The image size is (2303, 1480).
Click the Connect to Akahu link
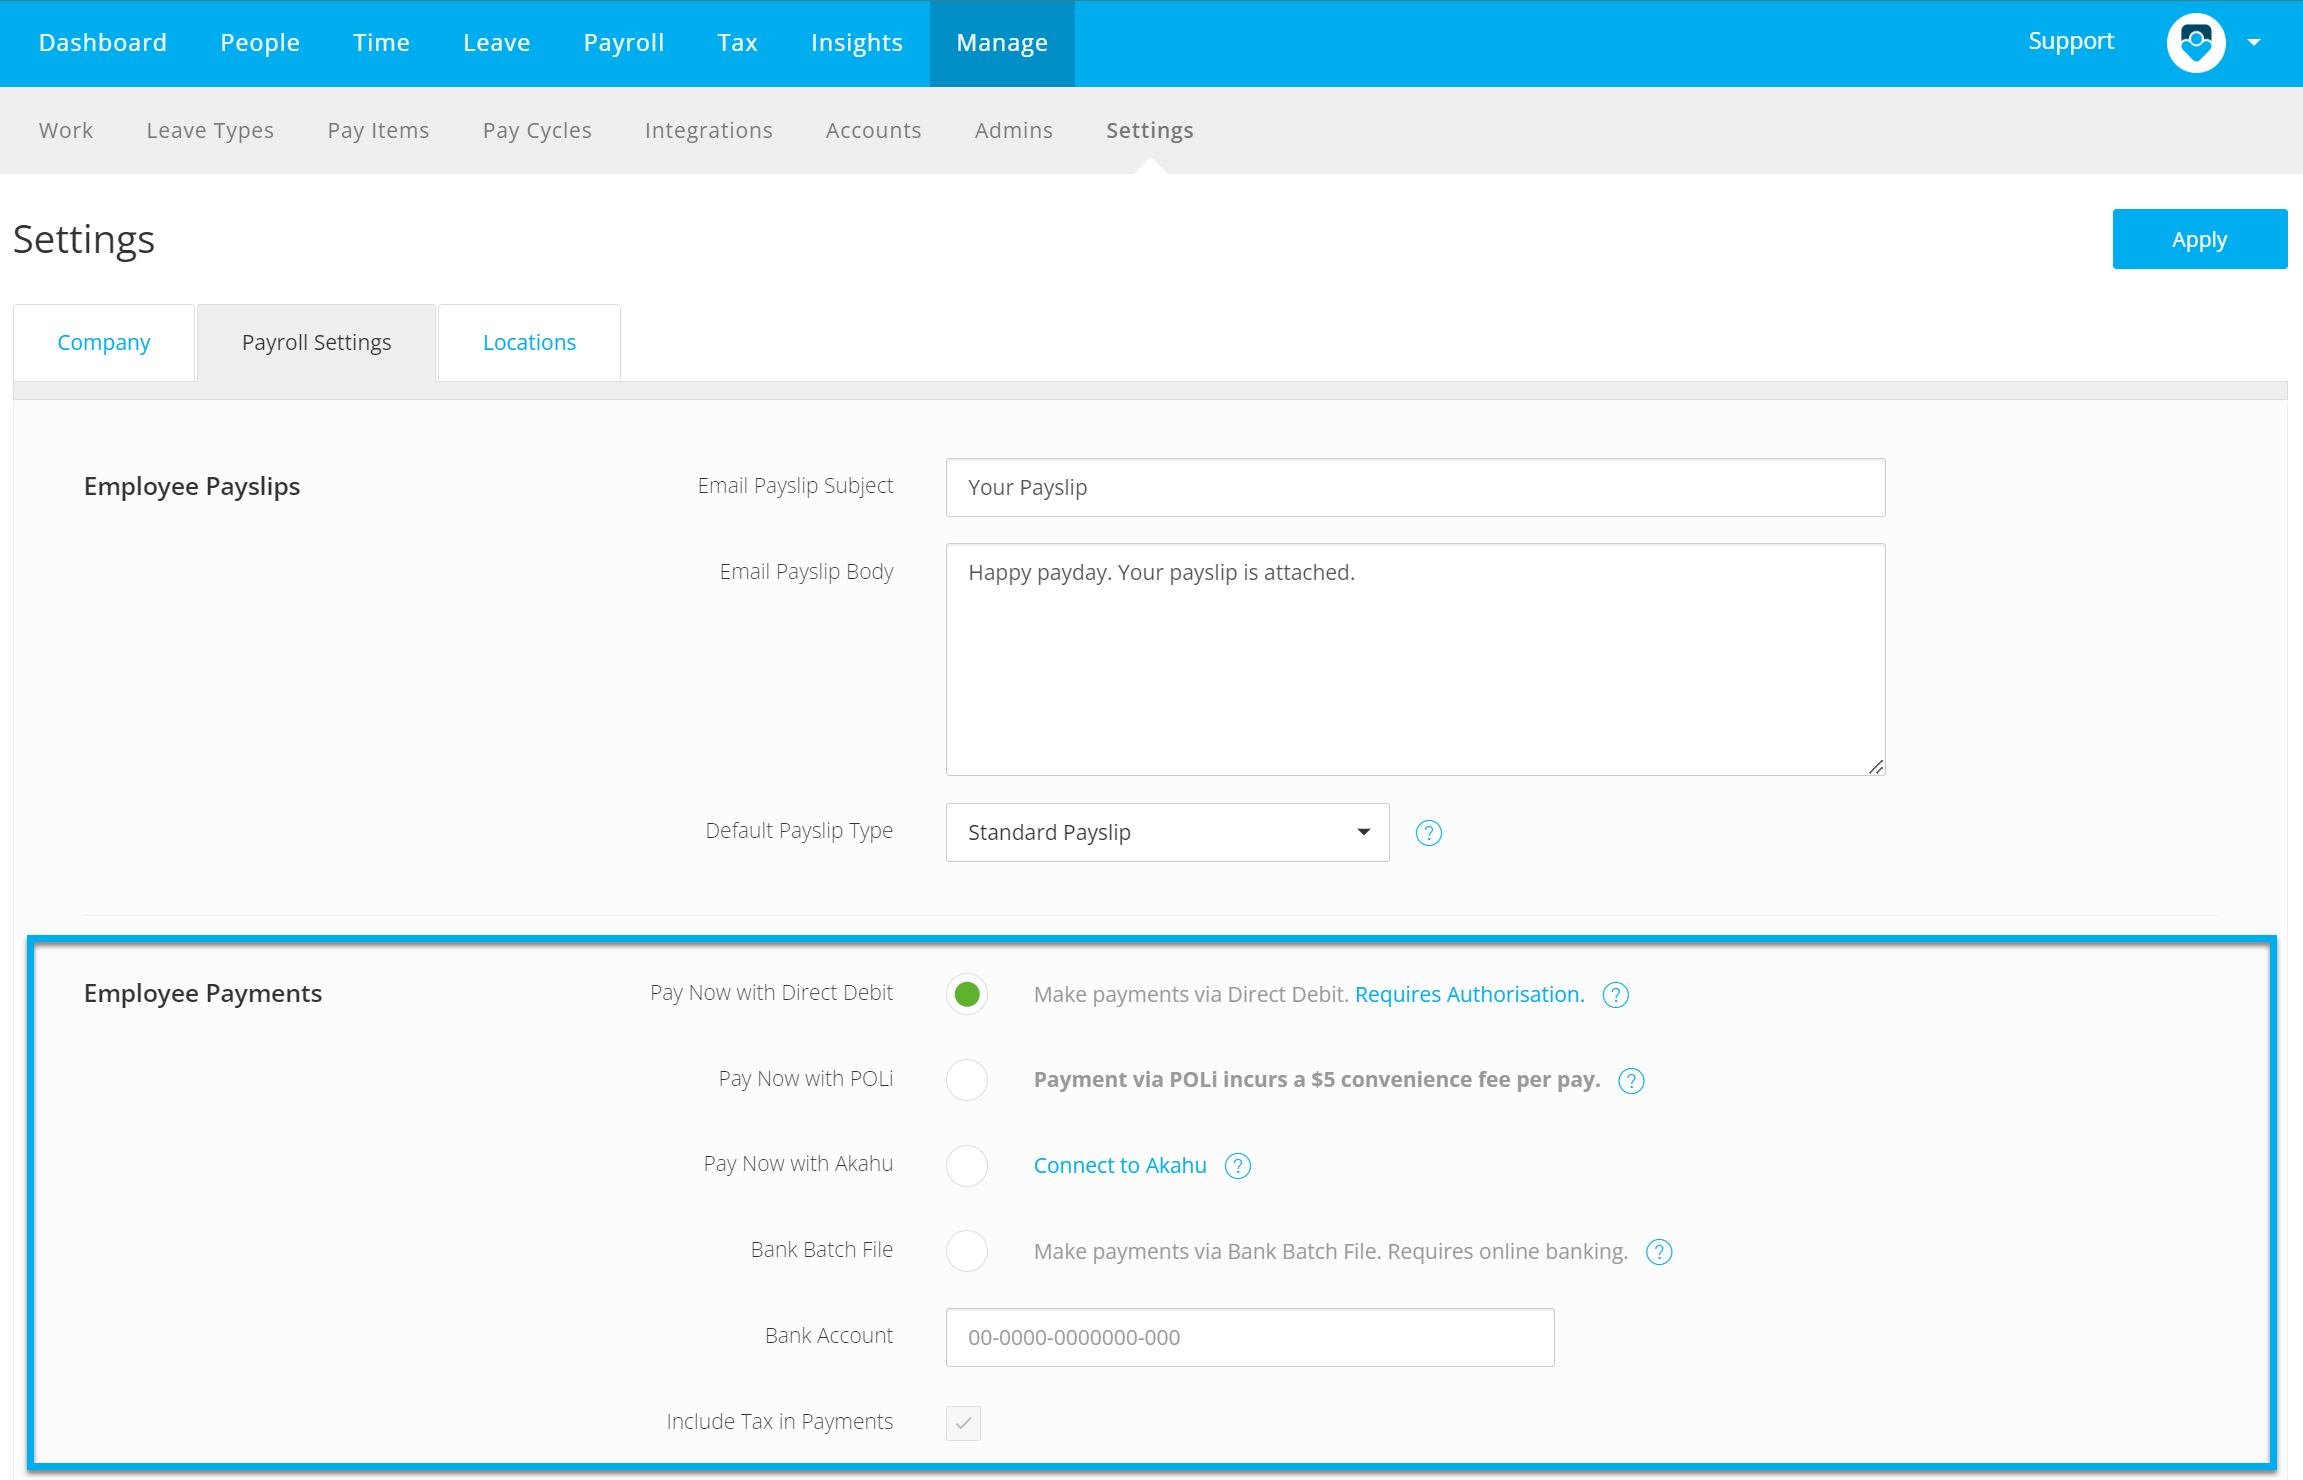tap(1120, 1166)
